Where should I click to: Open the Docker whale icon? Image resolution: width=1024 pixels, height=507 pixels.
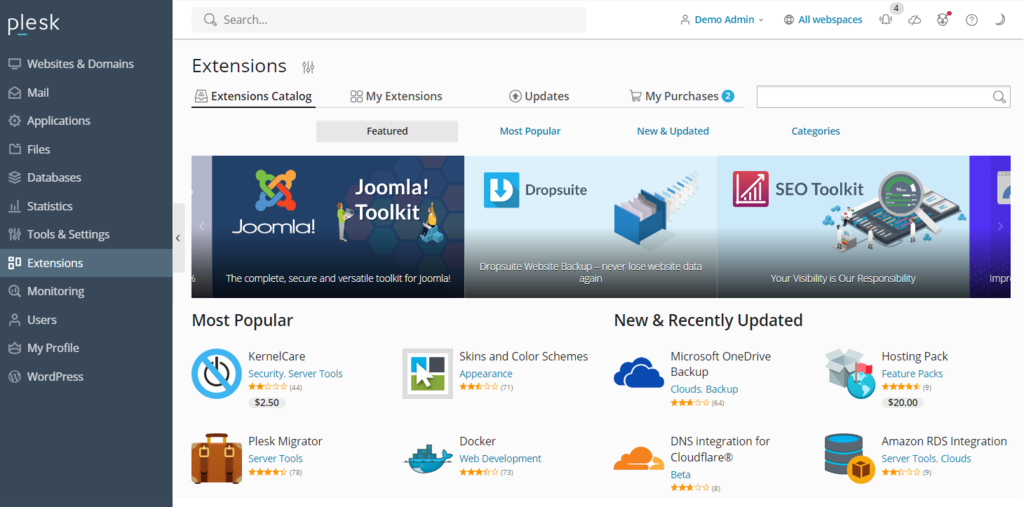pos(428,459)
